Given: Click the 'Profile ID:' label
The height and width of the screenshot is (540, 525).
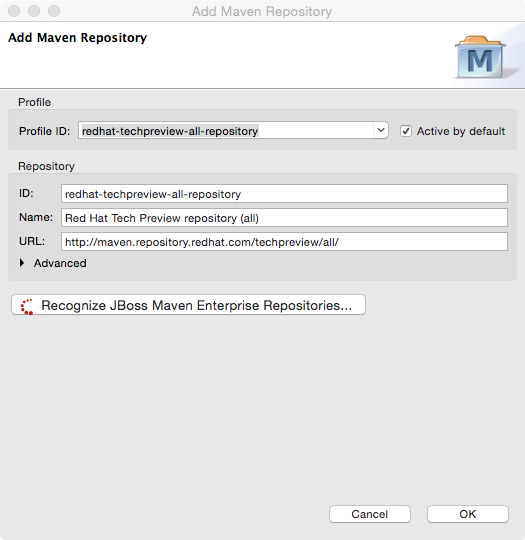Looking at the screenshot, I should [44, 131].
